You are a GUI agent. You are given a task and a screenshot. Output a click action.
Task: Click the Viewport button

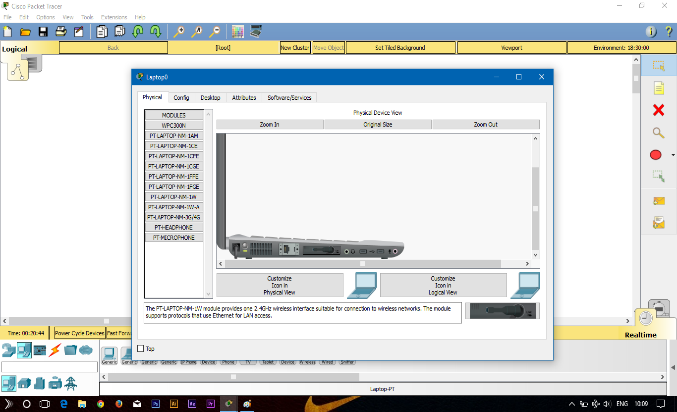coord(512,48)
